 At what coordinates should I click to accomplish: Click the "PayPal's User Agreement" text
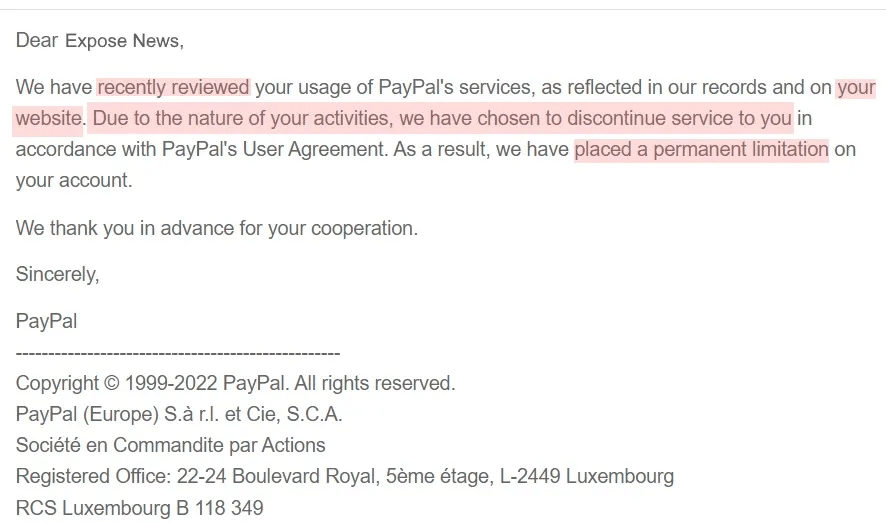[273, 150]
